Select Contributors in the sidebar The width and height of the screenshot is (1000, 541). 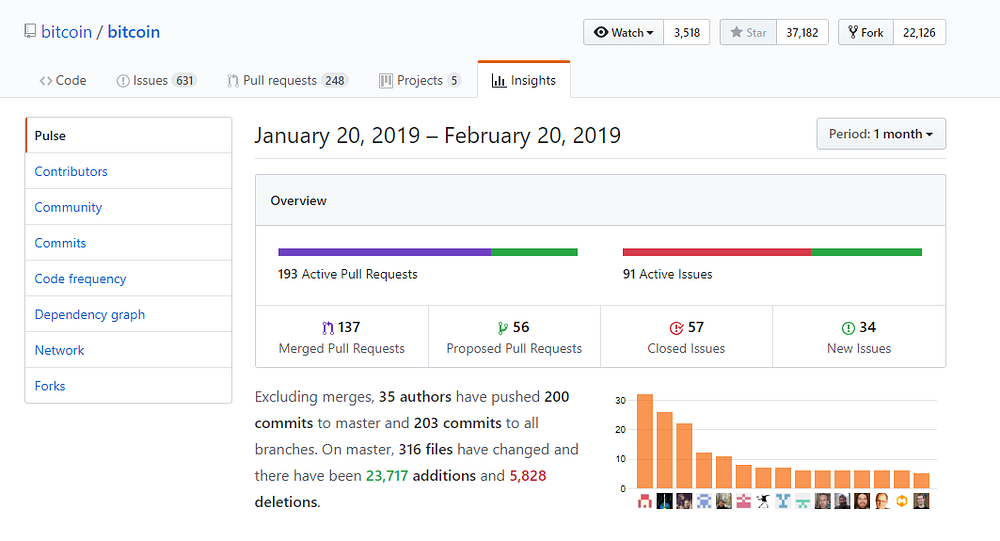pos(71,171)
